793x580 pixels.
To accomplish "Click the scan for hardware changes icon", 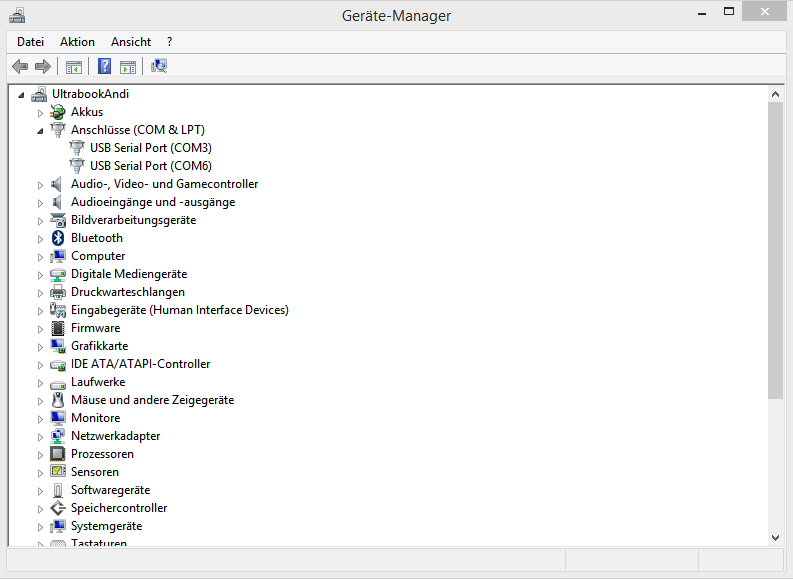I will coord(159,67).
